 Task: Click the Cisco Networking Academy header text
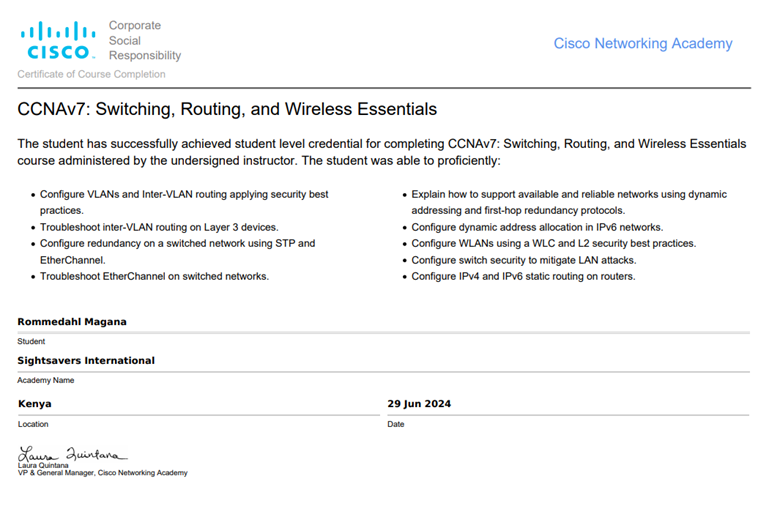(643, 44)
